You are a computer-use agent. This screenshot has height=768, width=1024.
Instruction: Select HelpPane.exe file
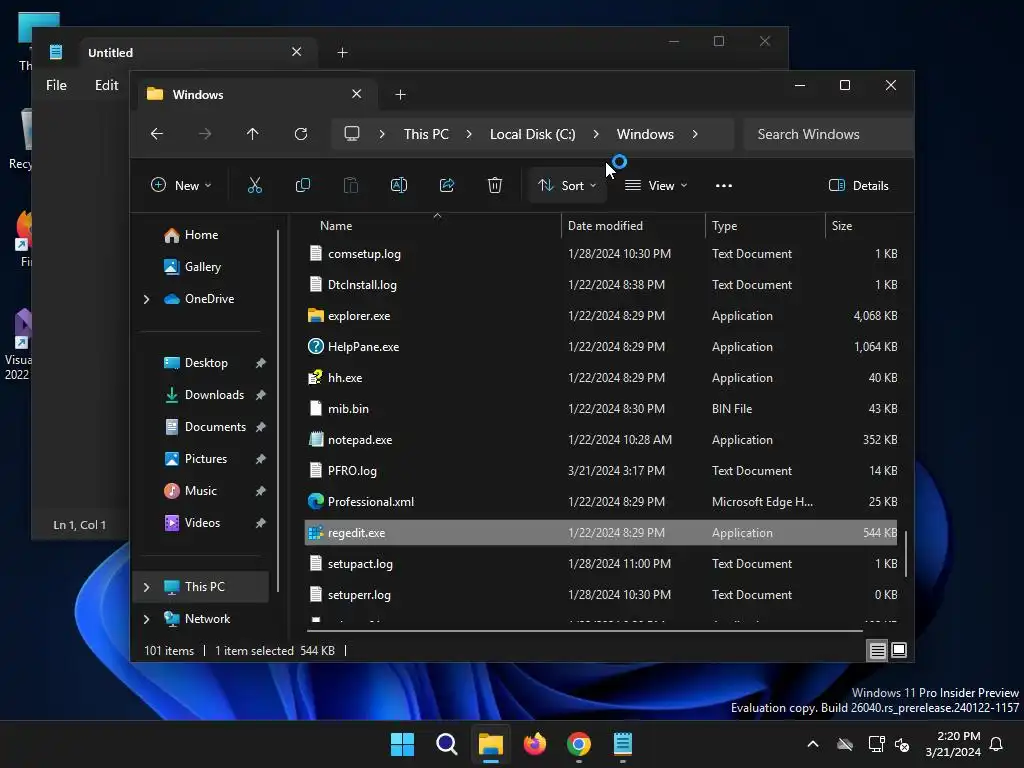601,347
